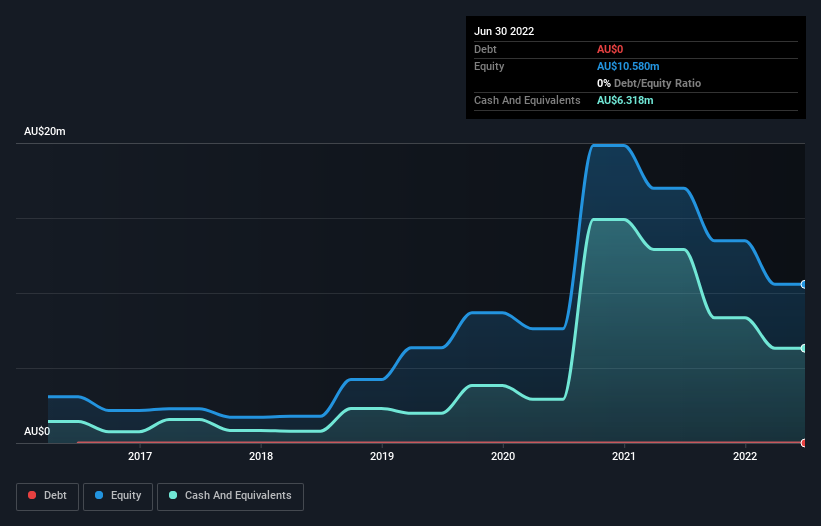Select the blue Equity endpoint marker
Viewport: 821px width, 526px height.
click(x=804, y=284)
